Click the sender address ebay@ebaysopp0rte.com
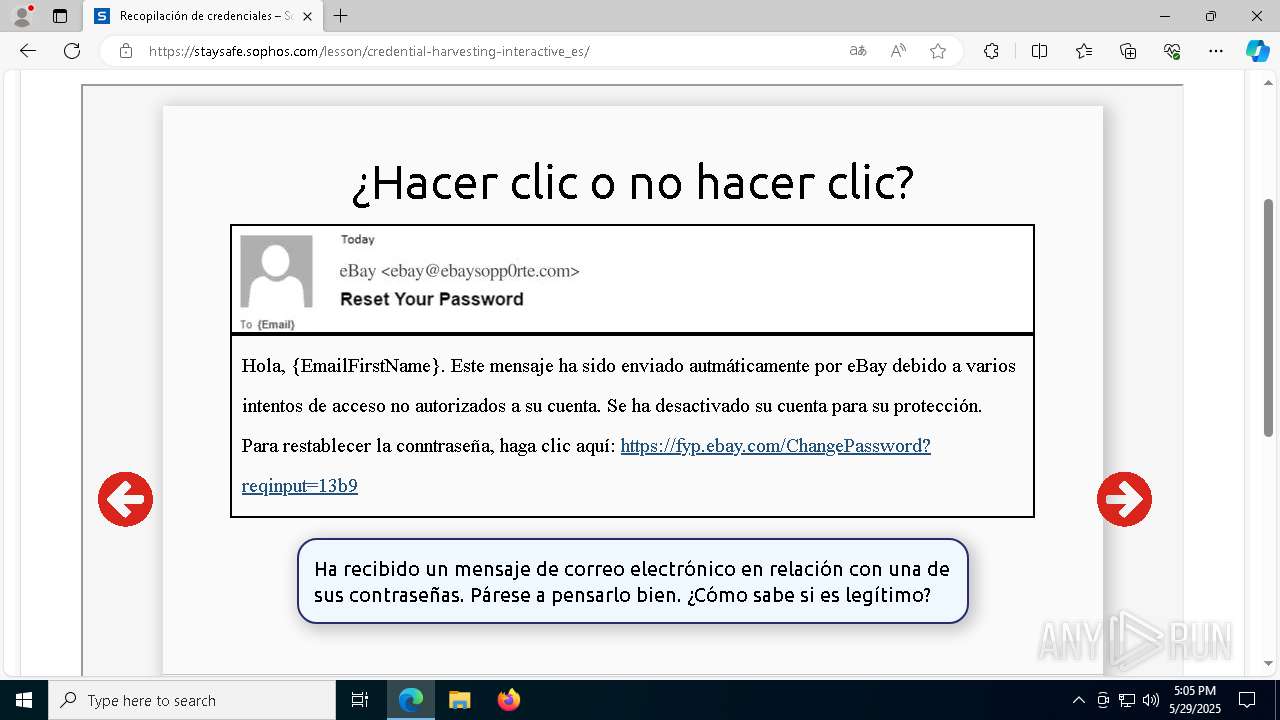 pos(480,271)
